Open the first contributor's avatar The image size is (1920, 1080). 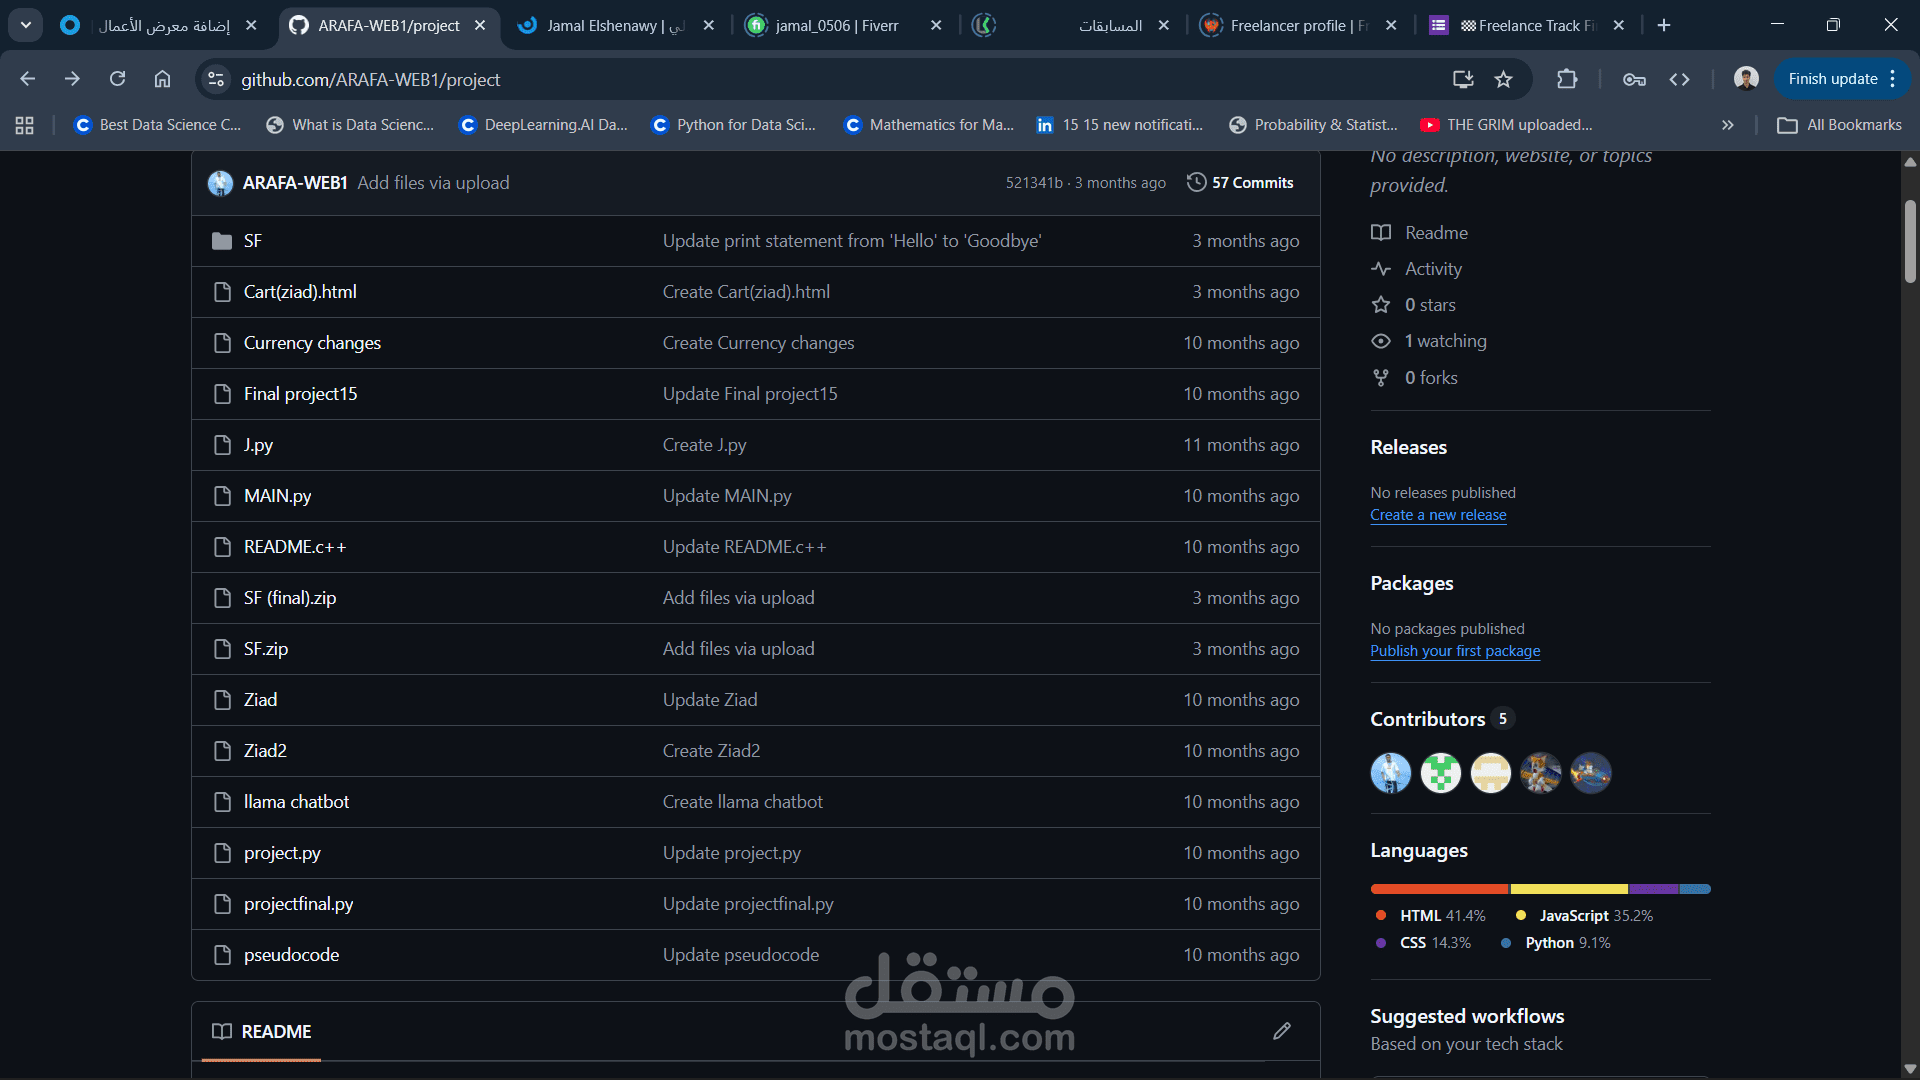tap(1389, 772)
